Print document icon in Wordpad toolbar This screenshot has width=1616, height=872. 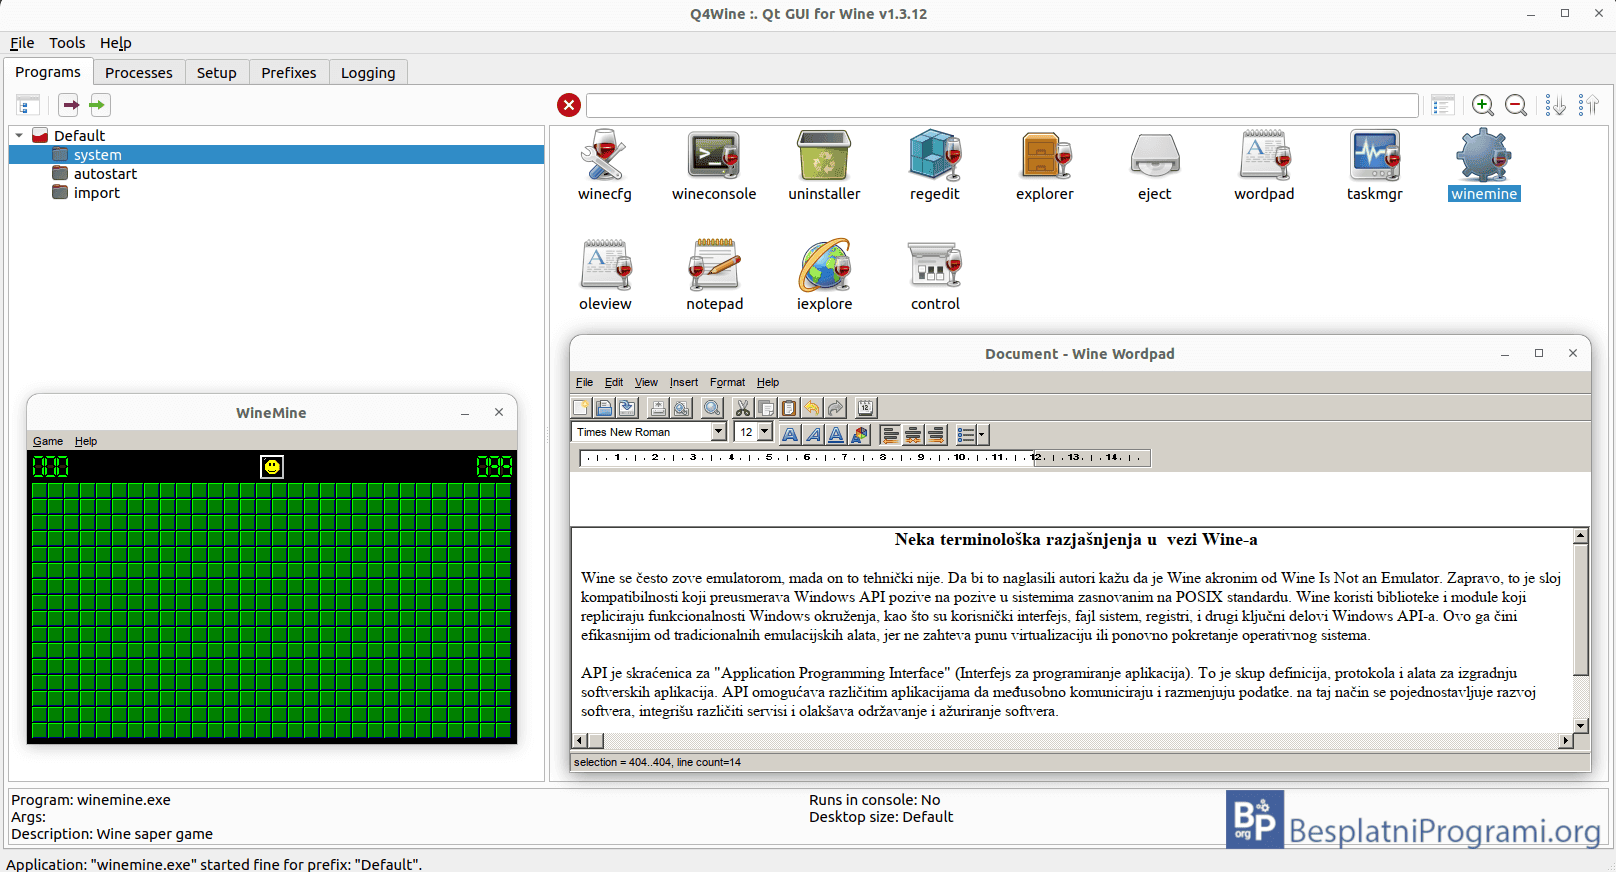click(658, 407)
